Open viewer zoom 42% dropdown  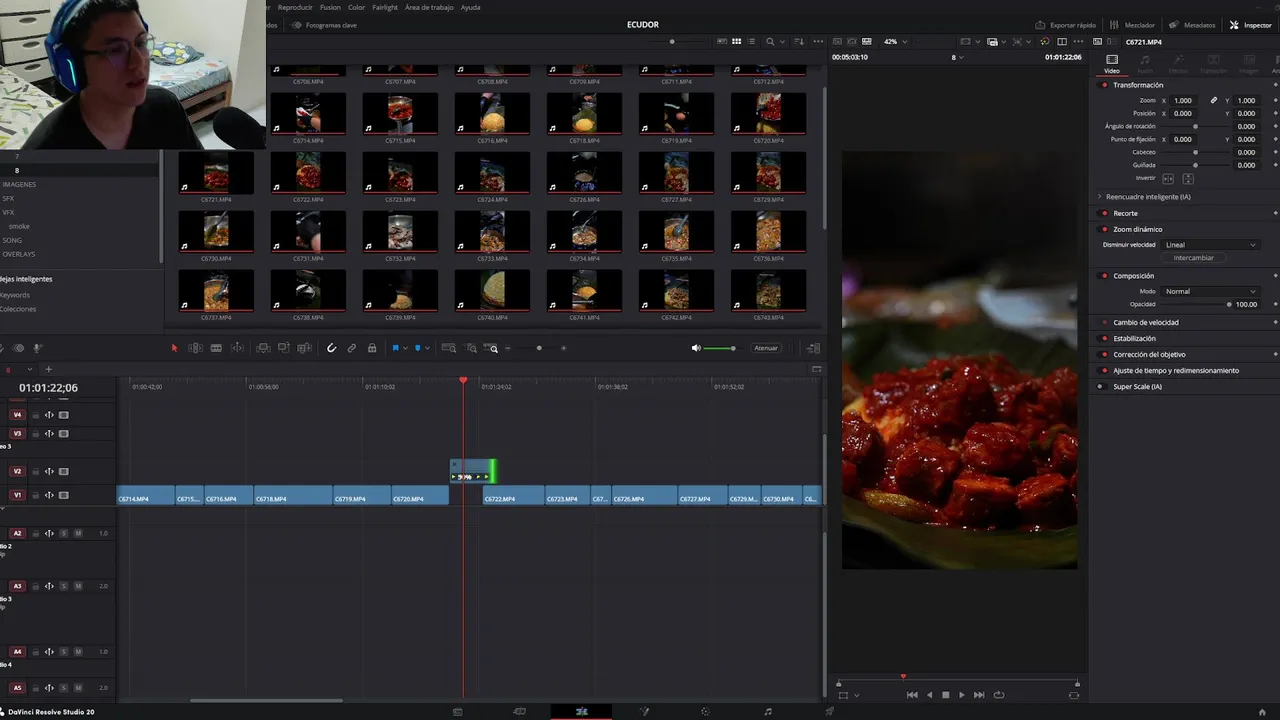point(894,42)
